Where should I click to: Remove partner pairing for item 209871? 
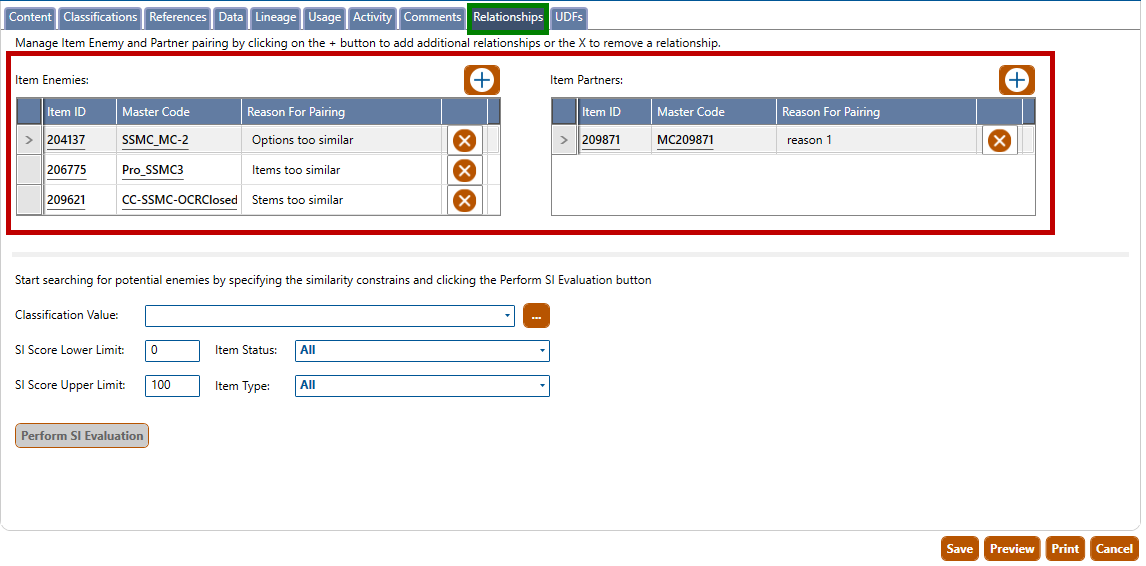click(999, 141)
